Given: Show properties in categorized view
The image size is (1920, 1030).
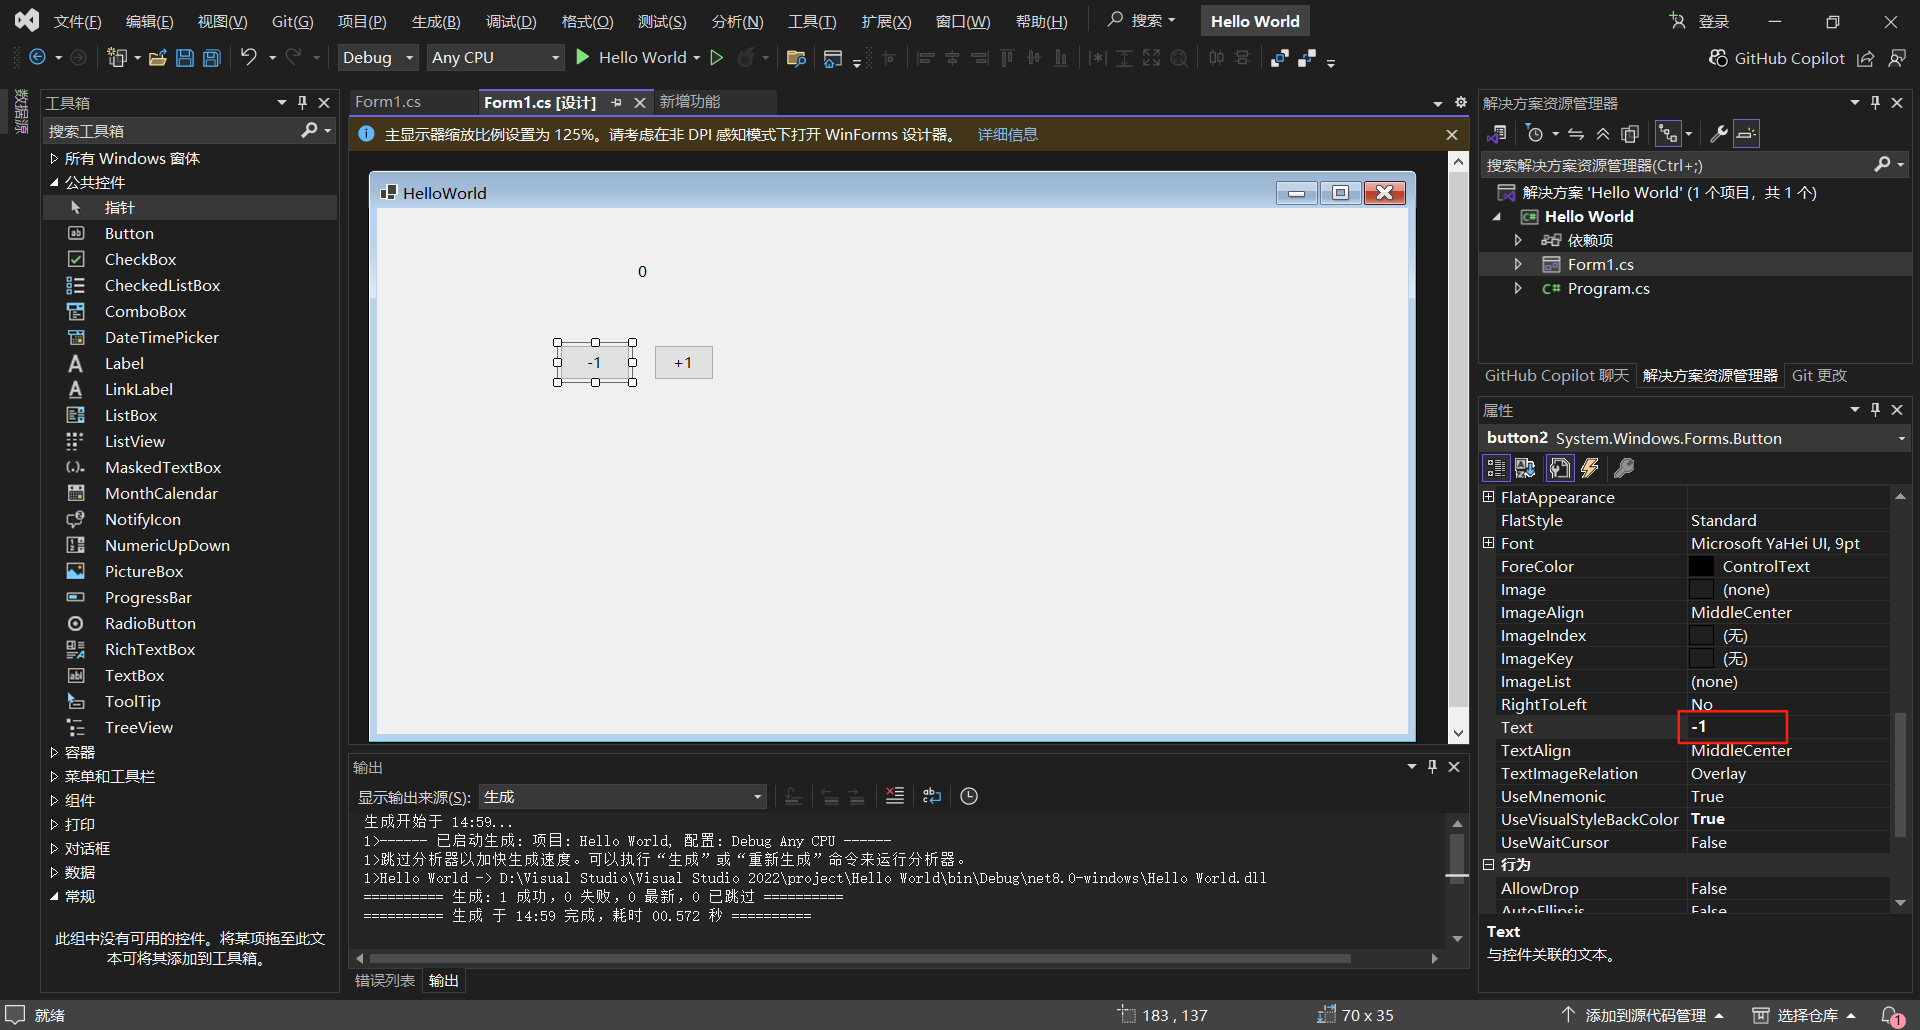Looking at the screenshot, I should coord(1496,468).
